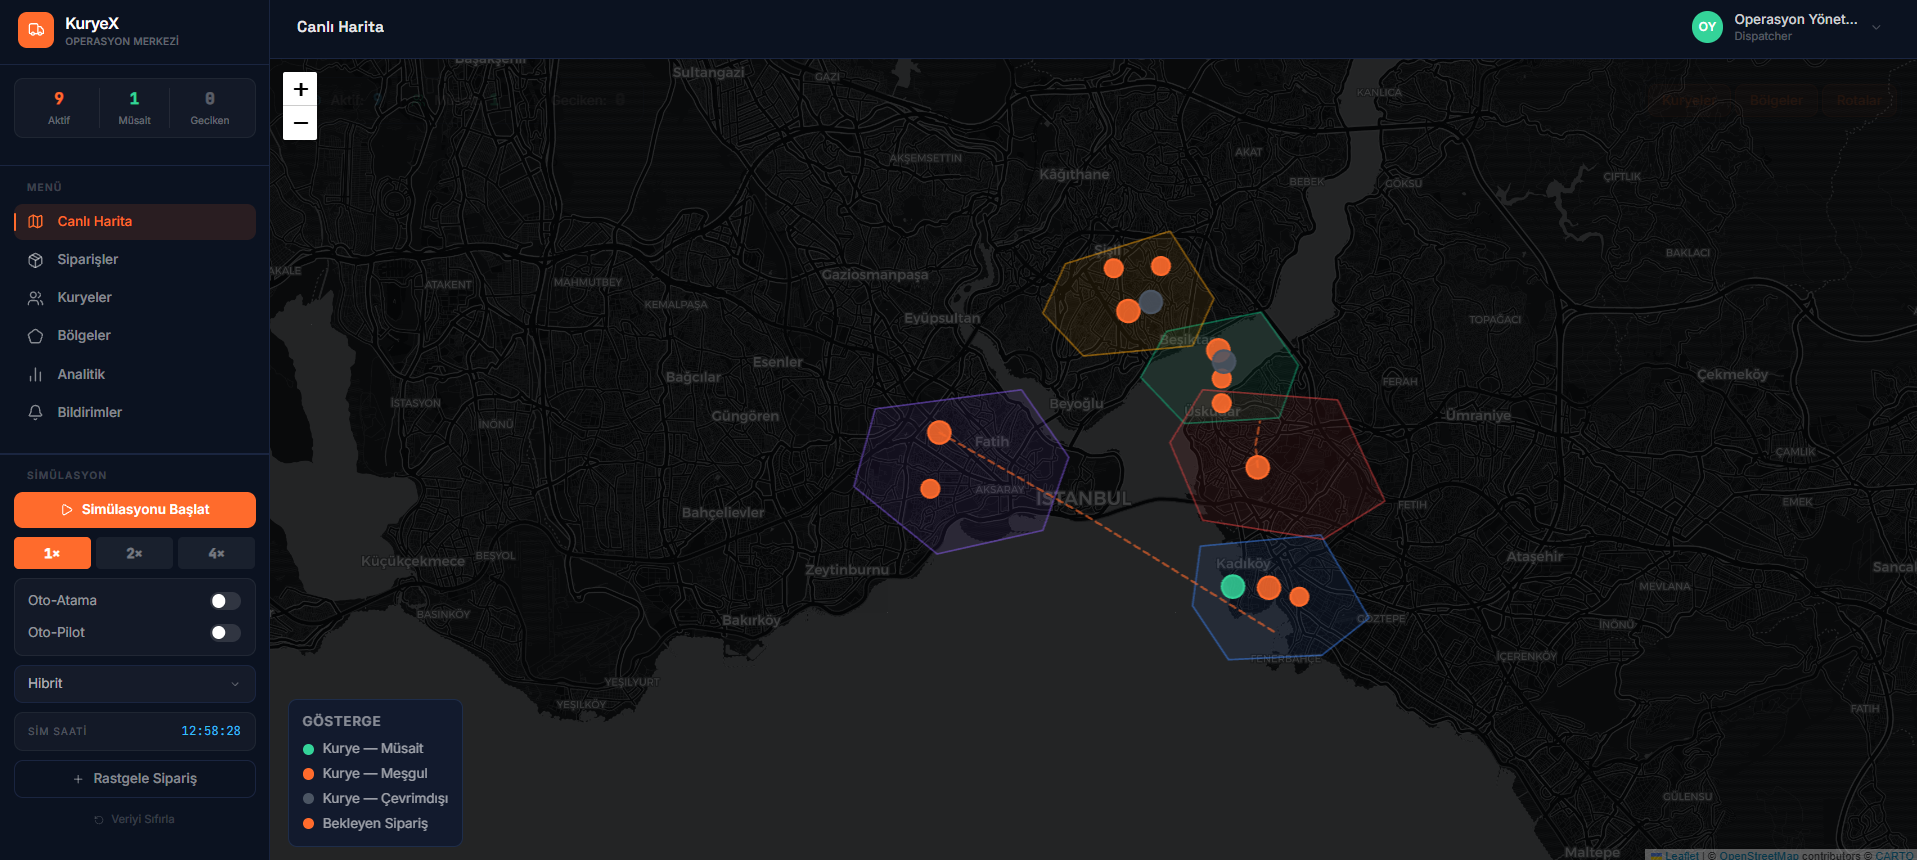
Task: Click the 'Bekleyen Sipariş' legend entry
Action: click(365, 824)
